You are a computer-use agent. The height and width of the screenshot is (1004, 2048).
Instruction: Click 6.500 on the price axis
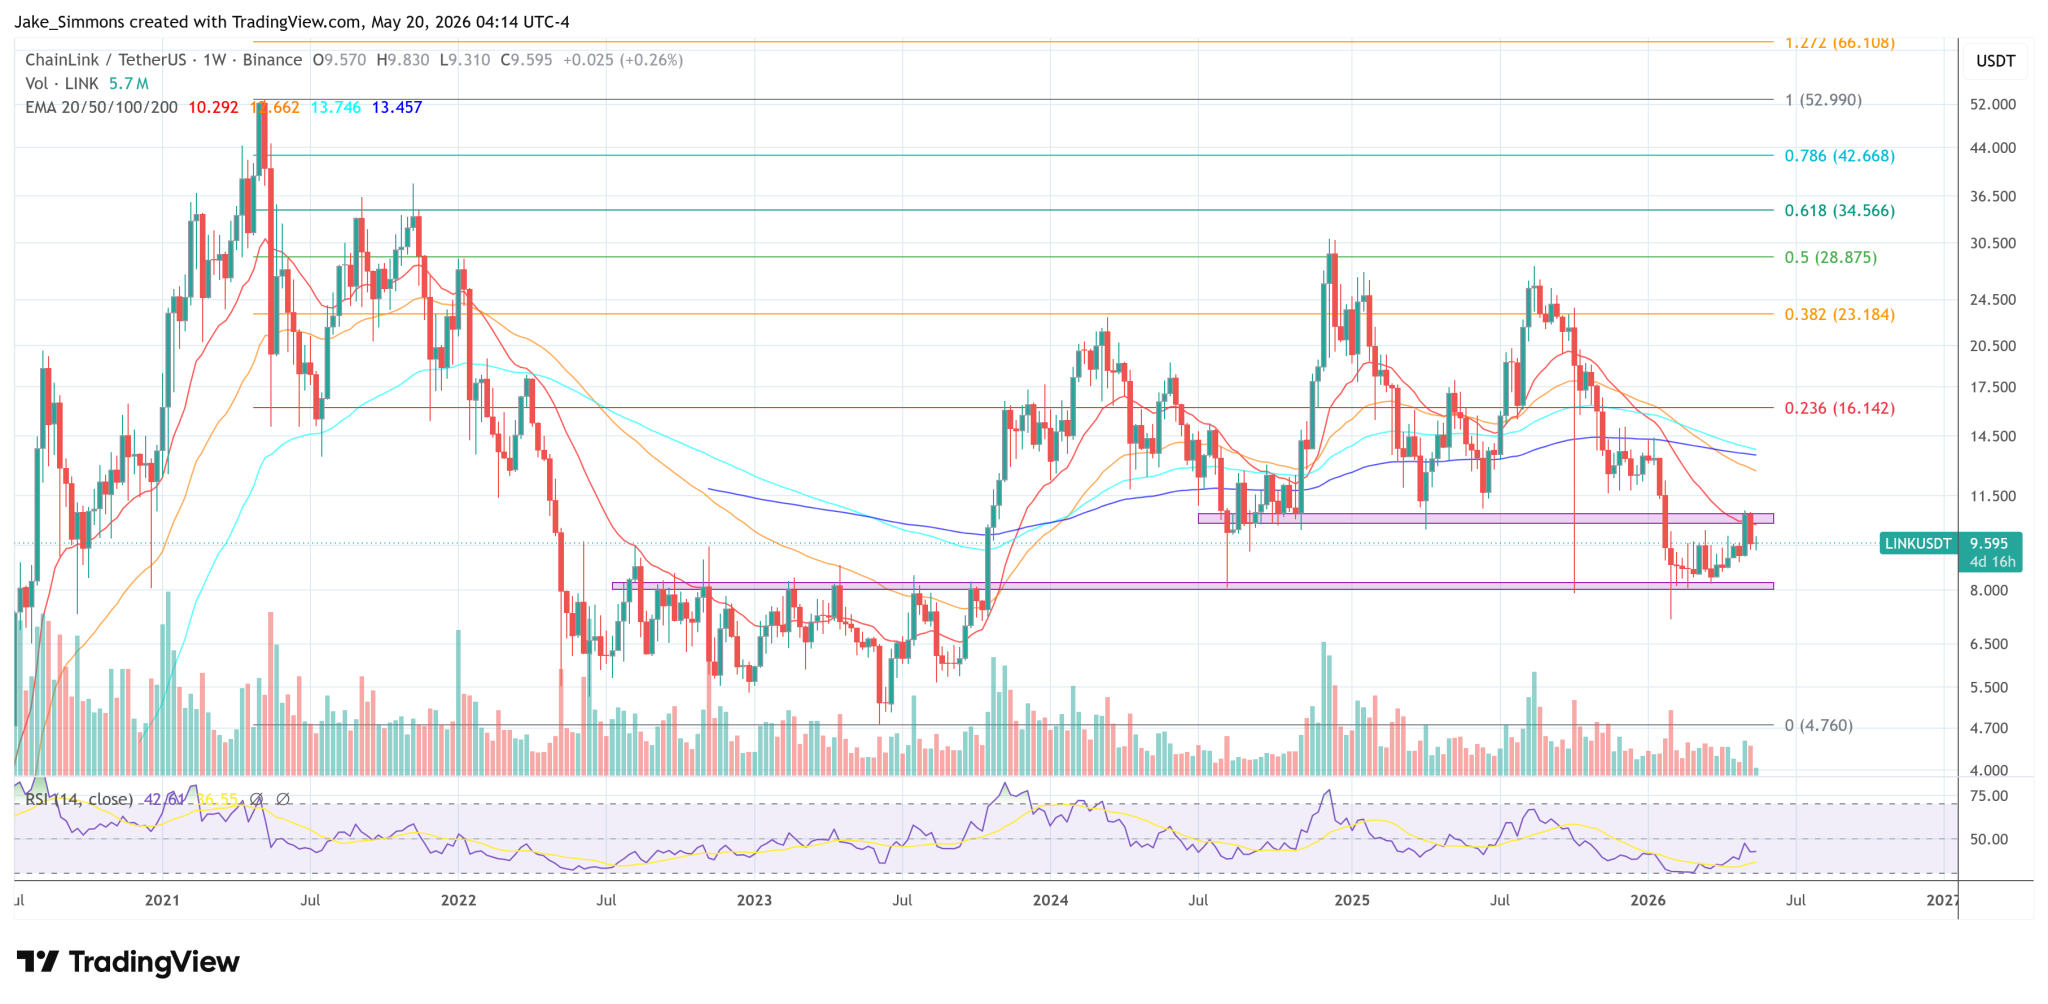point(1989,644)
